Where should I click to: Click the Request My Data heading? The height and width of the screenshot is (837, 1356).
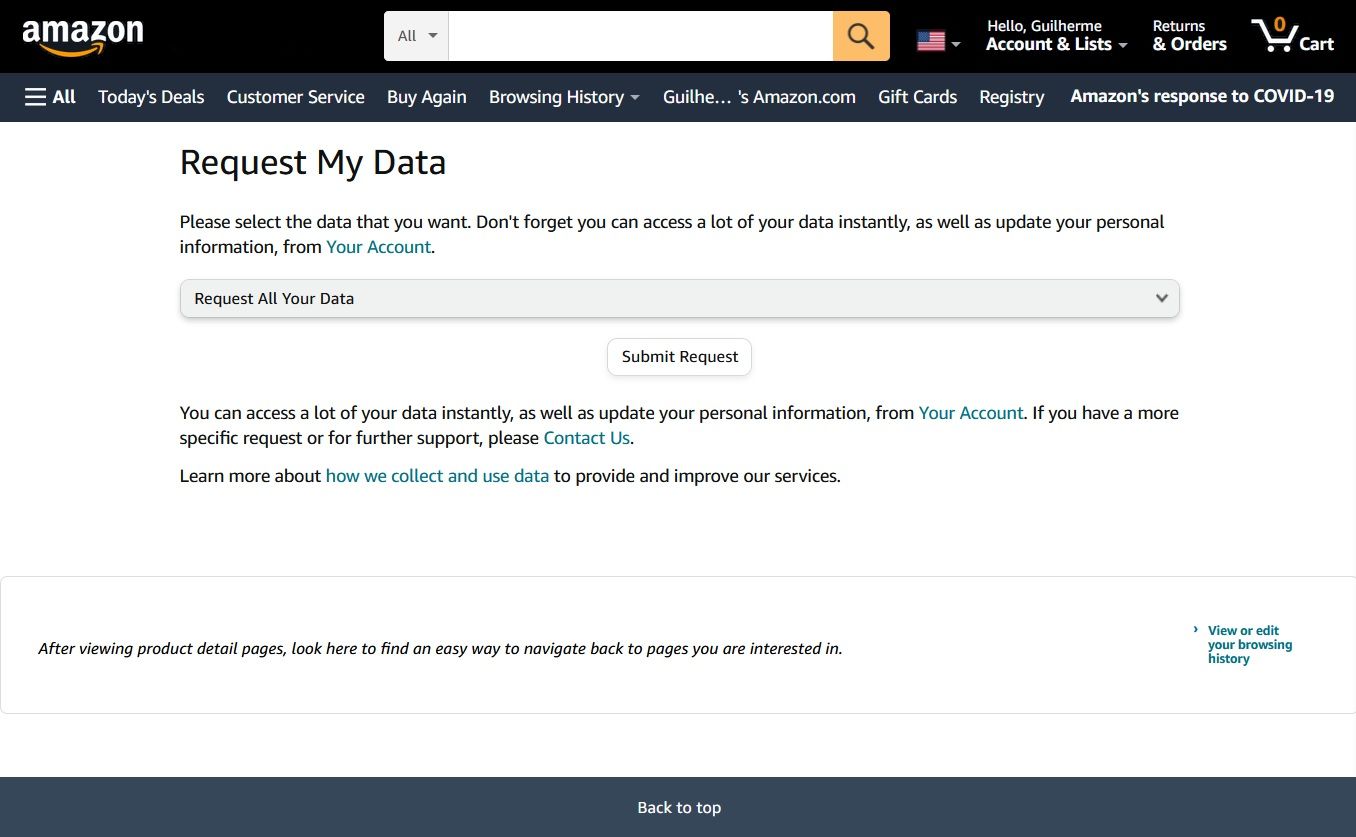coord(313,162)
